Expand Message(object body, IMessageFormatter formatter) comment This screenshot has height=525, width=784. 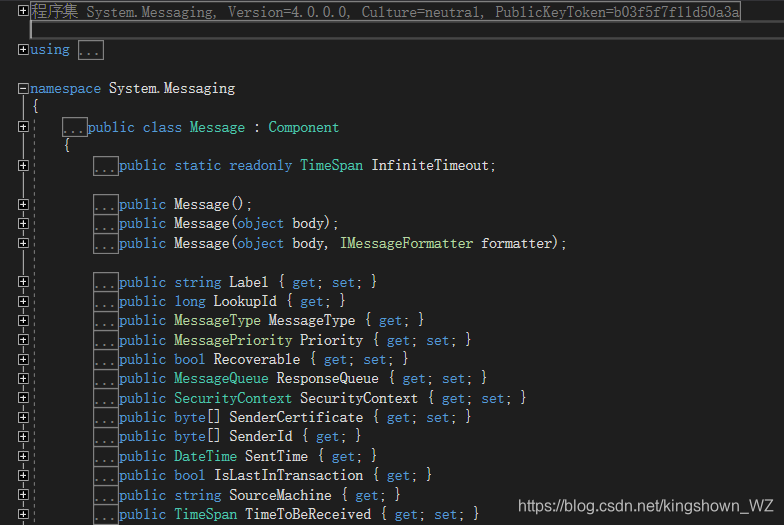[x=23, y=243]
